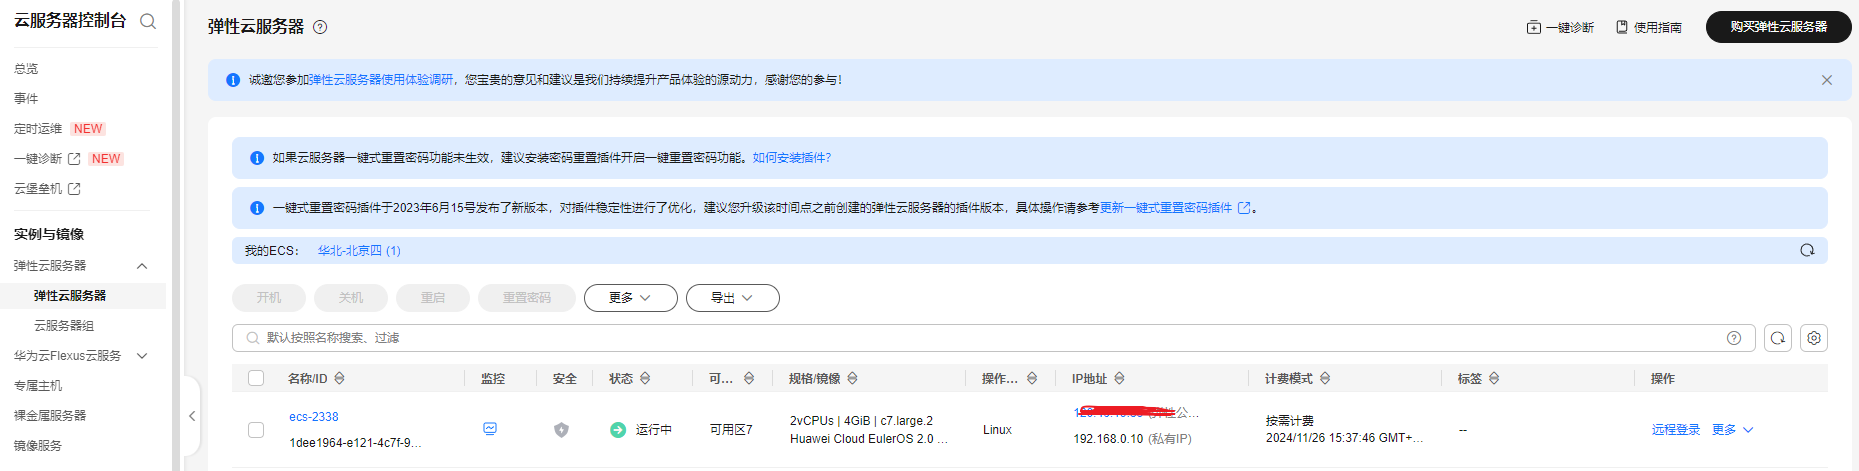Sort by 规格/镜像 column

point(853,378)
